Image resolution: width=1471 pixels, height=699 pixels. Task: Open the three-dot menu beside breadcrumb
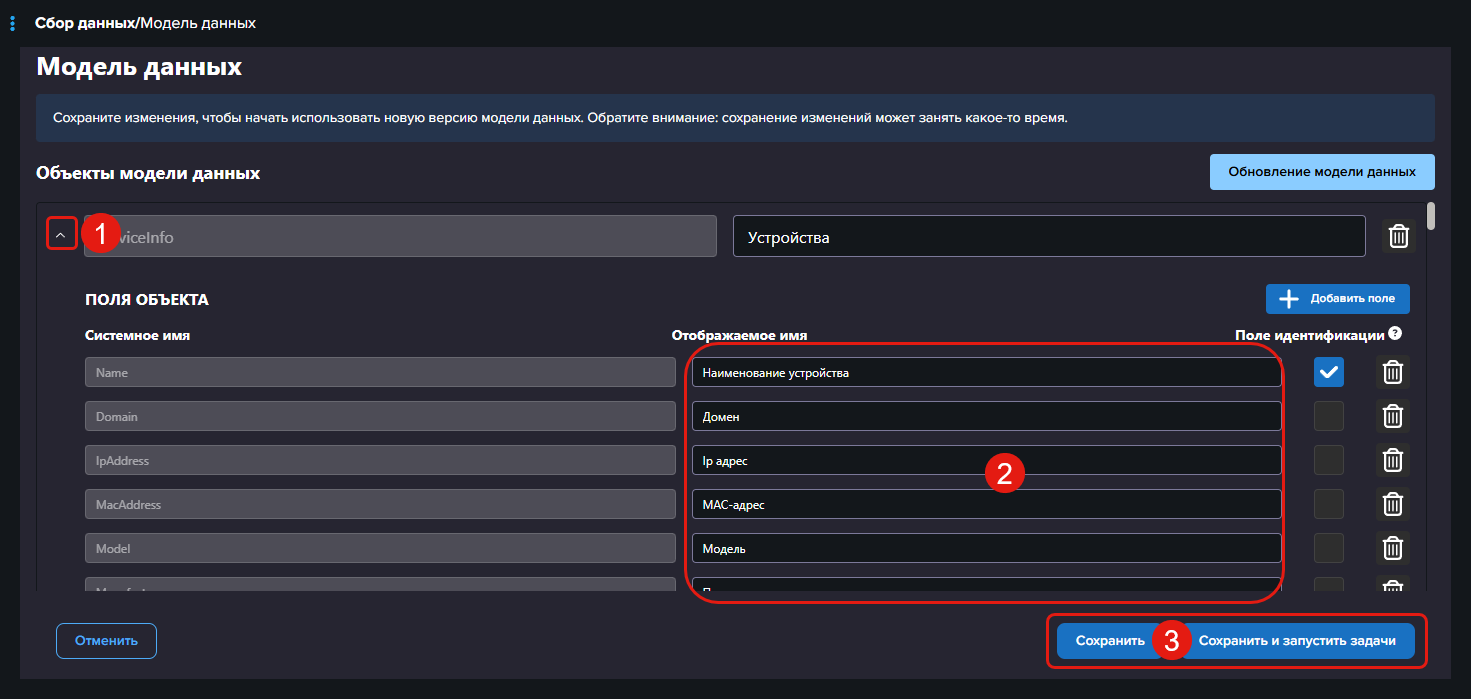click(12, 23)
